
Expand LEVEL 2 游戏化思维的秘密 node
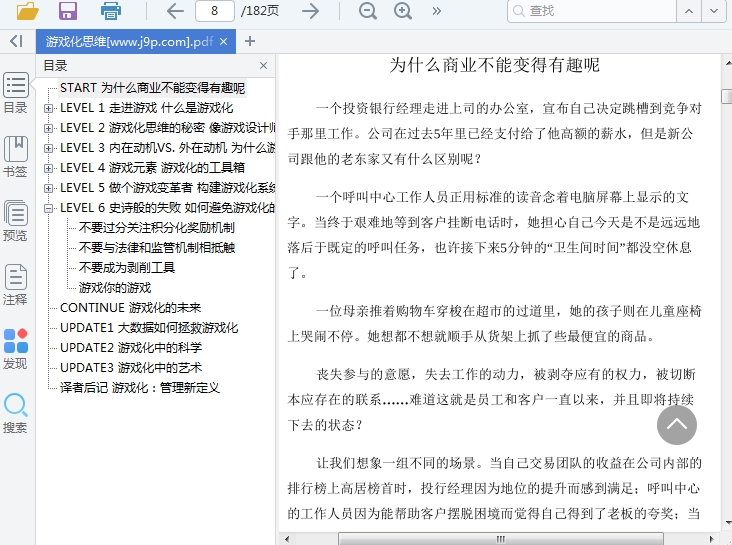pos(48,128)
